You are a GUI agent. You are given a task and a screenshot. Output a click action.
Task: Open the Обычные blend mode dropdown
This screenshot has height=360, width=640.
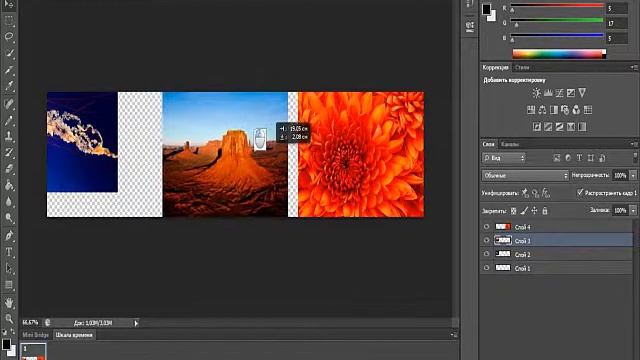coord(525,176)
